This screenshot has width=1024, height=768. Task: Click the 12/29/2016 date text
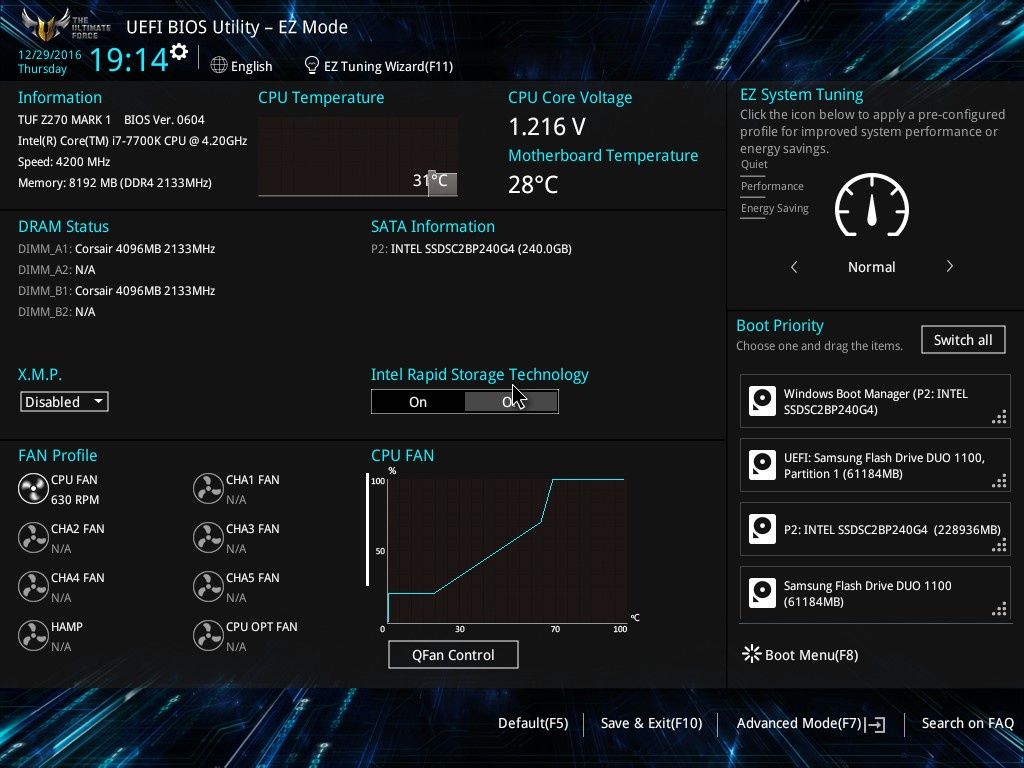point(50,55)
